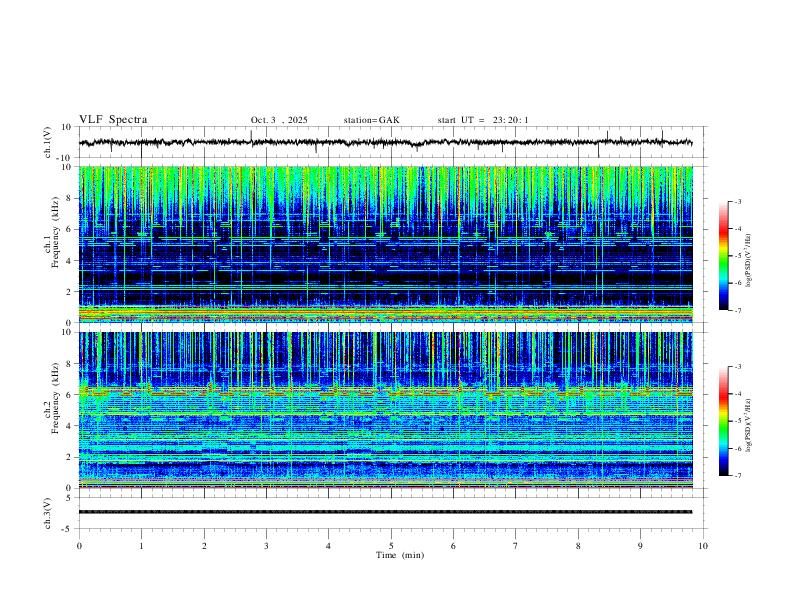Click the 4 kHz tick label on ch.1 frequency axis
Screen dimensions: 792x612
pyautogui.click(x=69, y=261)
